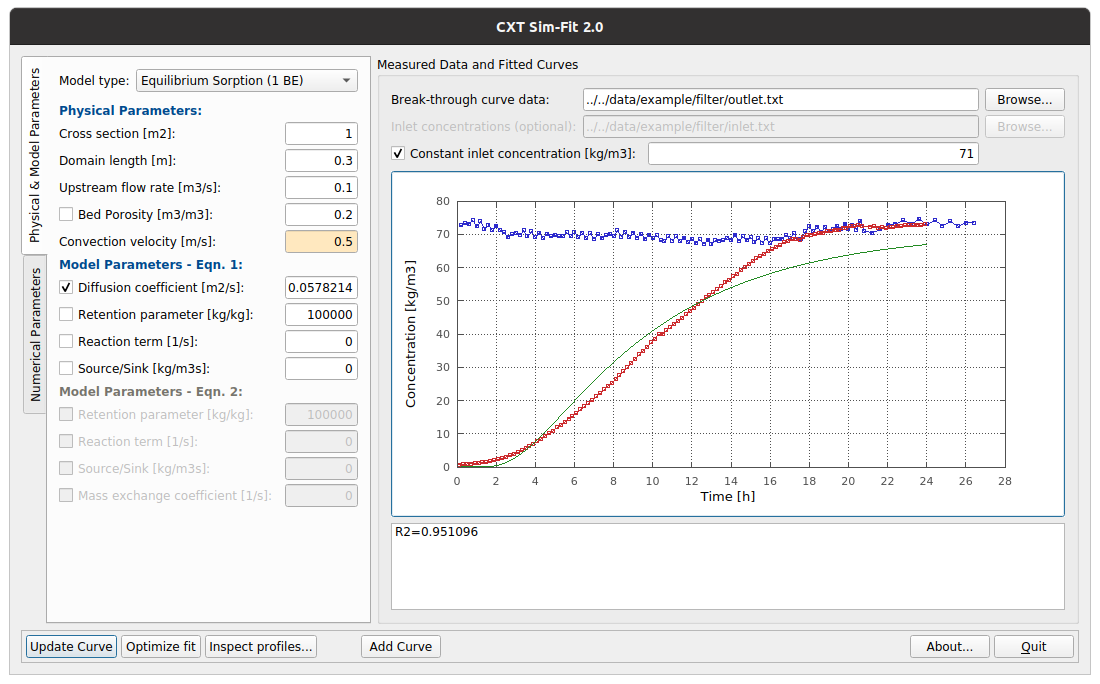
Task: Focus the constant inlet concentration value field
Action: tap(813, 154)
